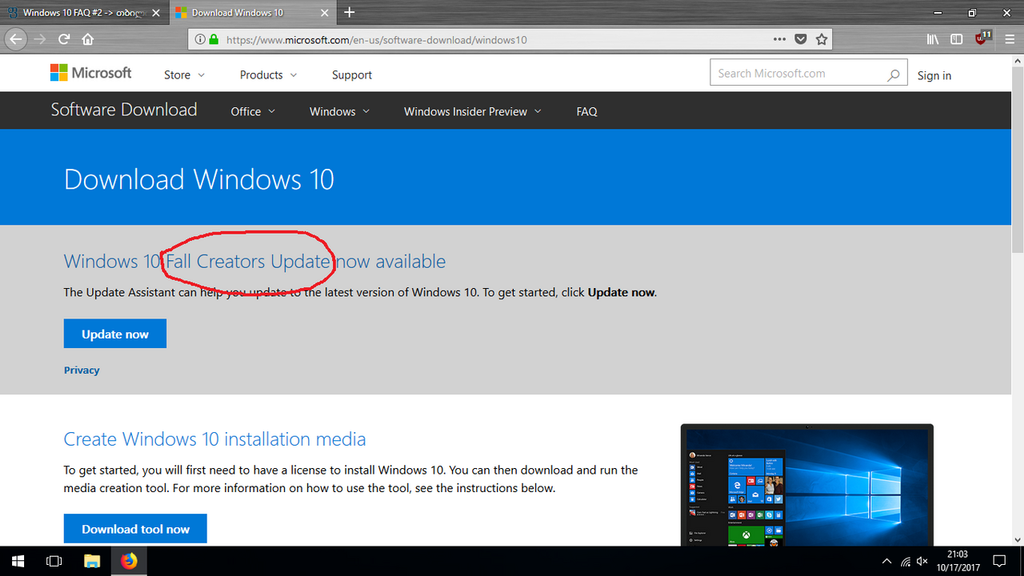Viewport: 1024px width, 576px height.
Task: Open the Privacy link
Action: 82,370
